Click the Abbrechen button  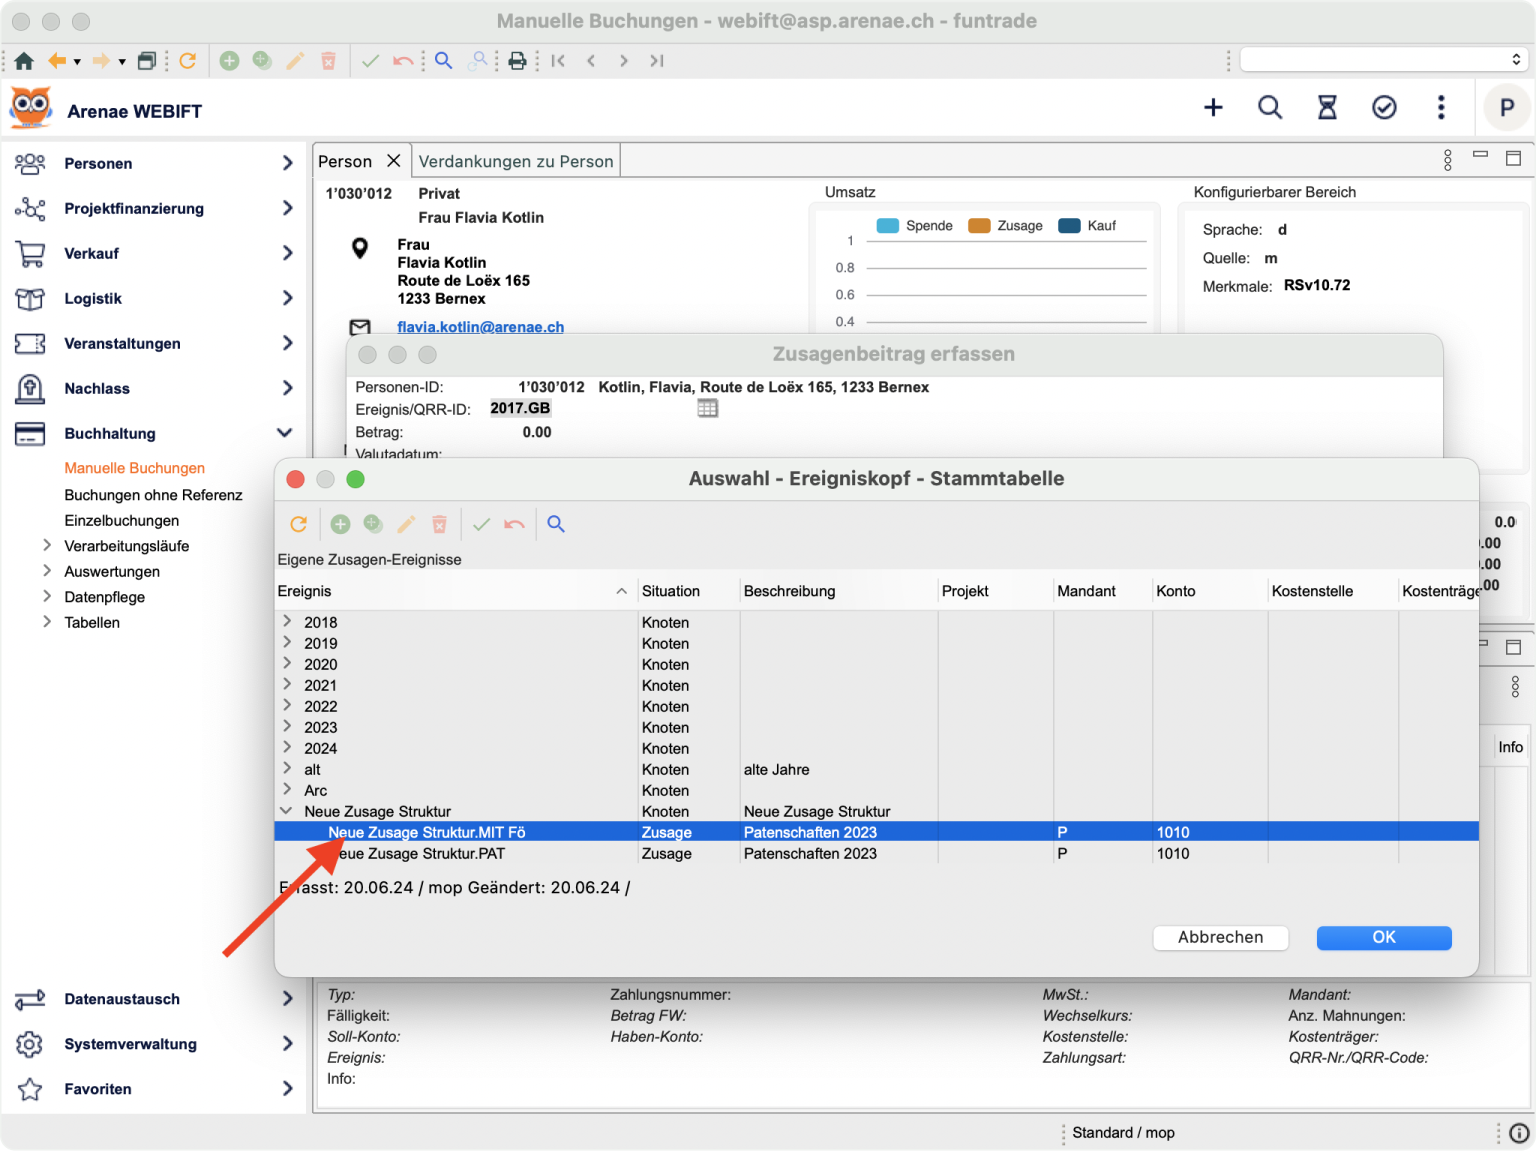click(x=1220, y=937)
